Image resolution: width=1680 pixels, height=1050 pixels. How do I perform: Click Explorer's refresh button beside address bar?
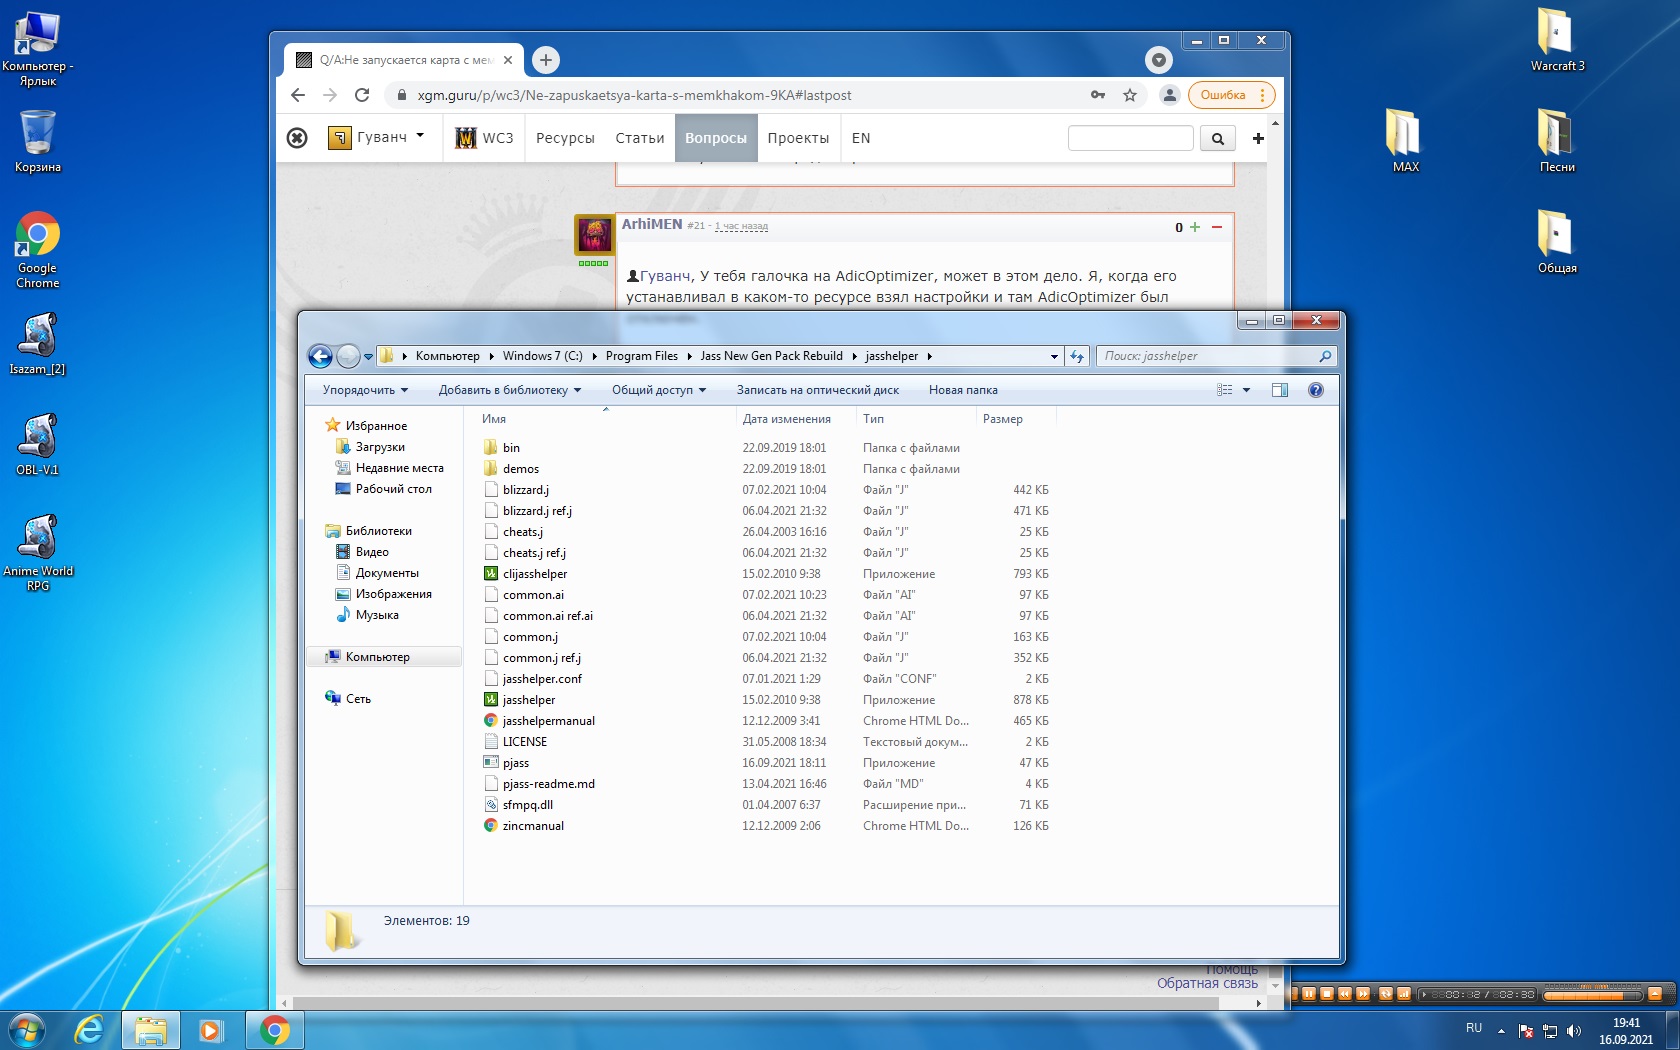1077,356
